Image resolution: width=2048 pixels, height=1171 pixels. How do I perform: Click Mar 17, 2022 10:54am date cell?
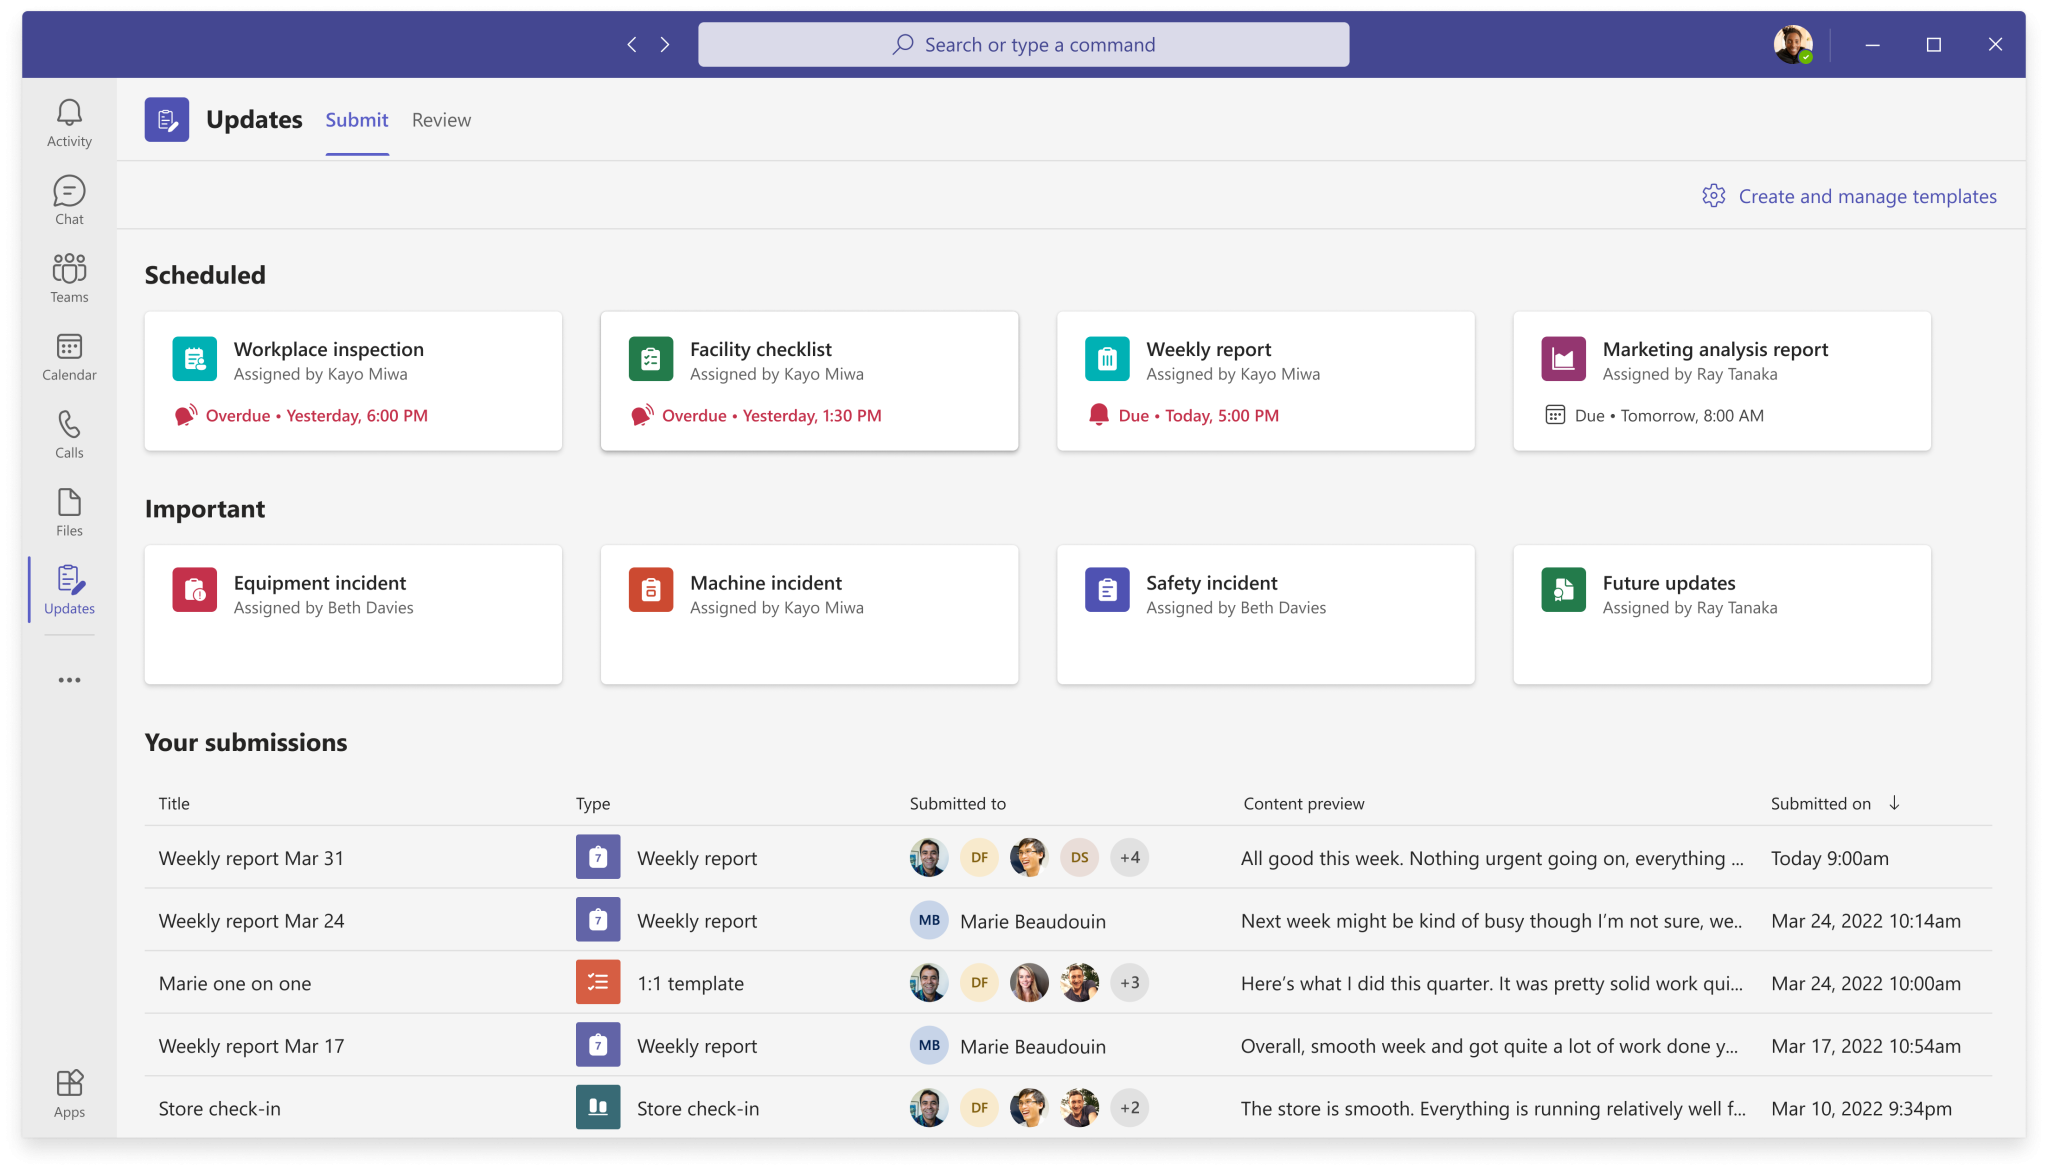pos(1865,1046)
